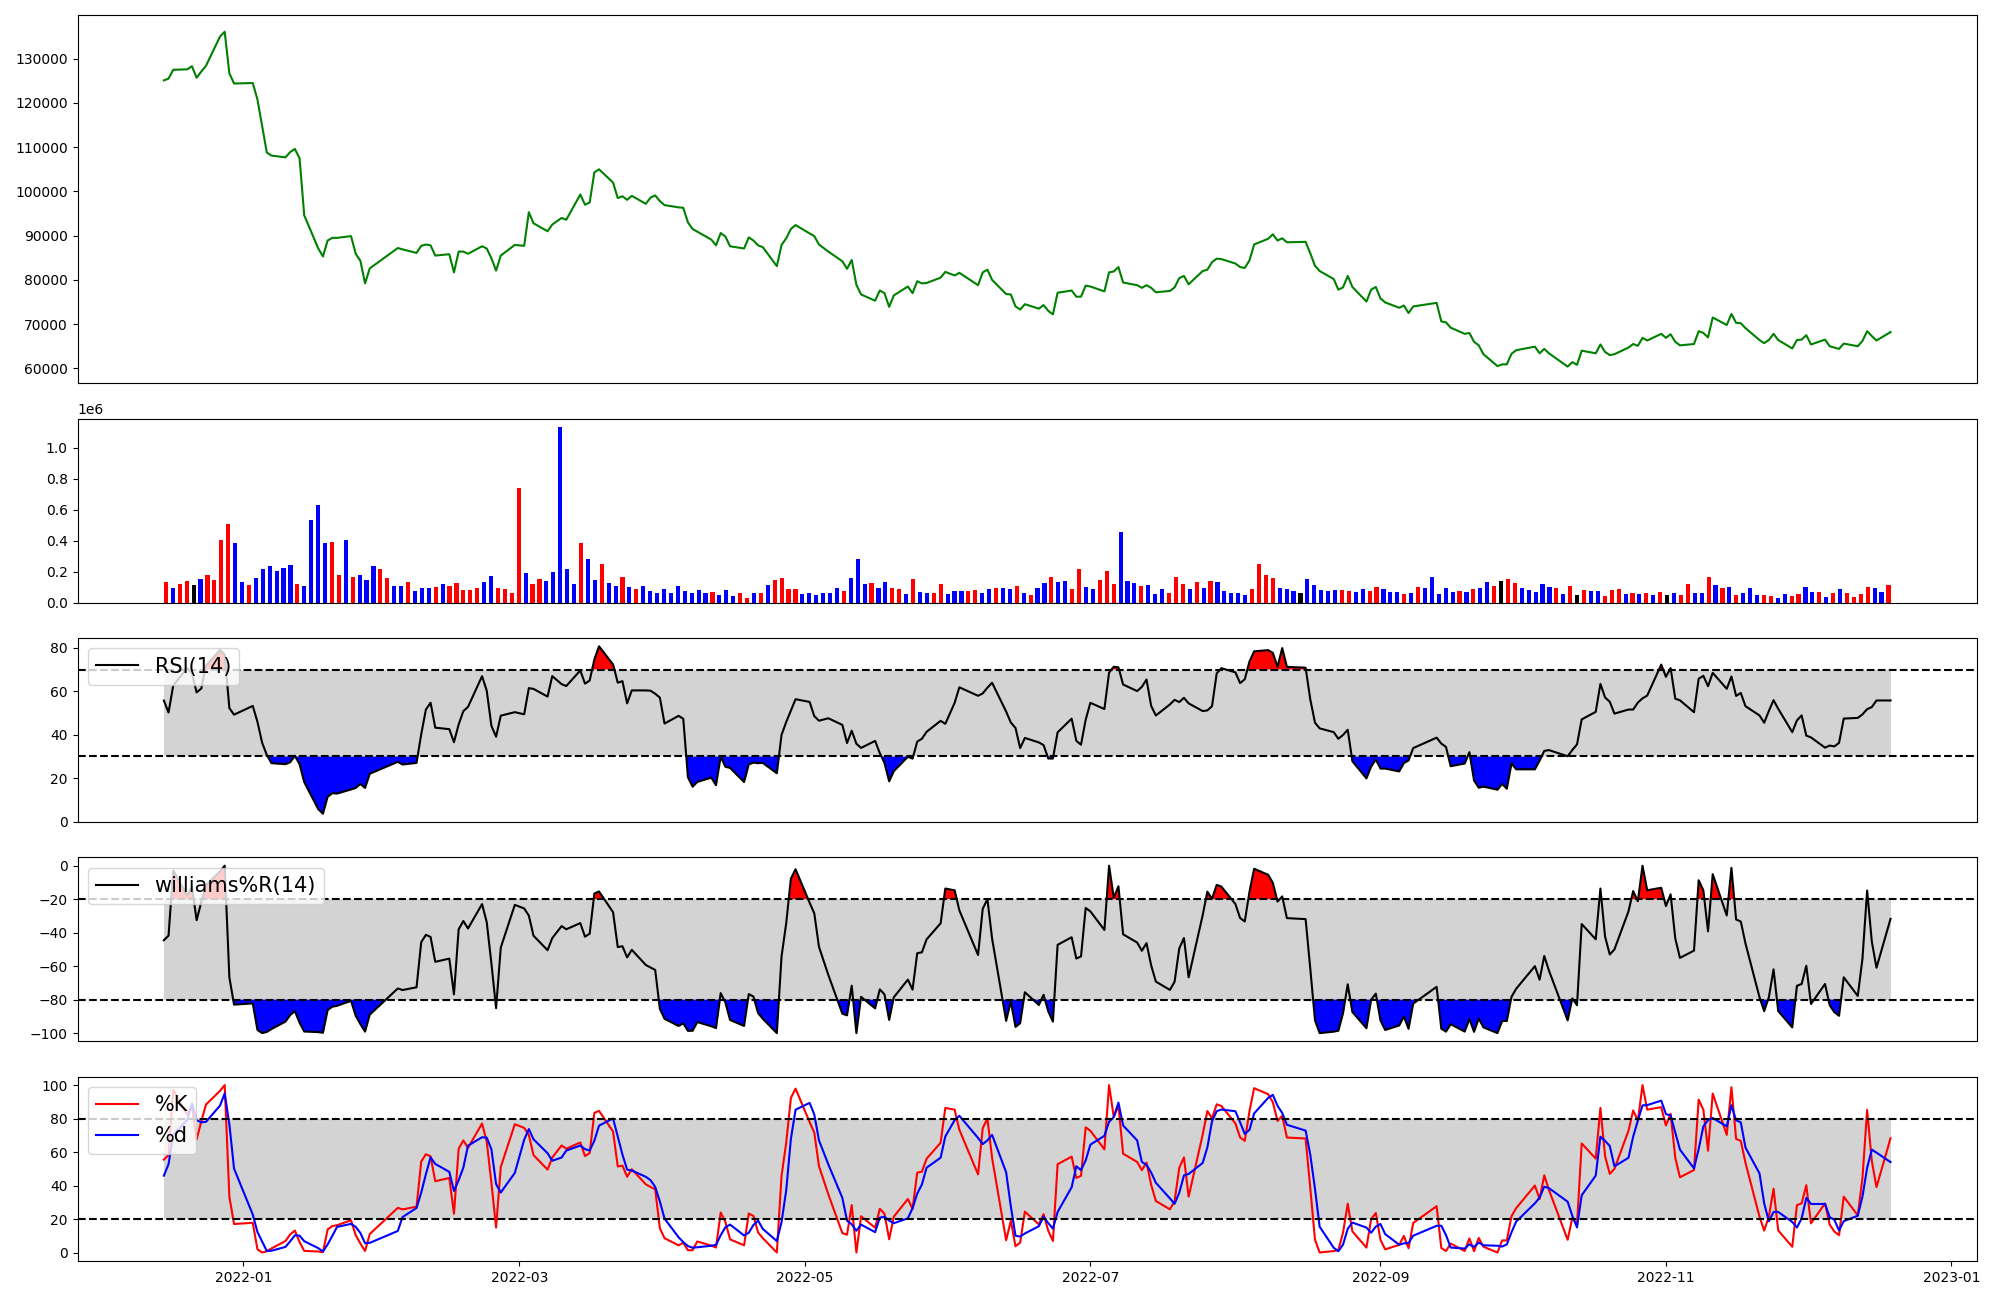Screen dimensions: 2000x1300
Task: Select the 2022-07 date label
Action: click(x=1090, y=1277)
